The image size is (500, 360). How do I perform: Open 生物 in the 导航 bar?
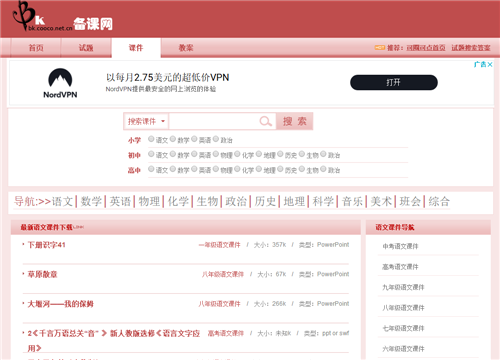coord(207,201)
